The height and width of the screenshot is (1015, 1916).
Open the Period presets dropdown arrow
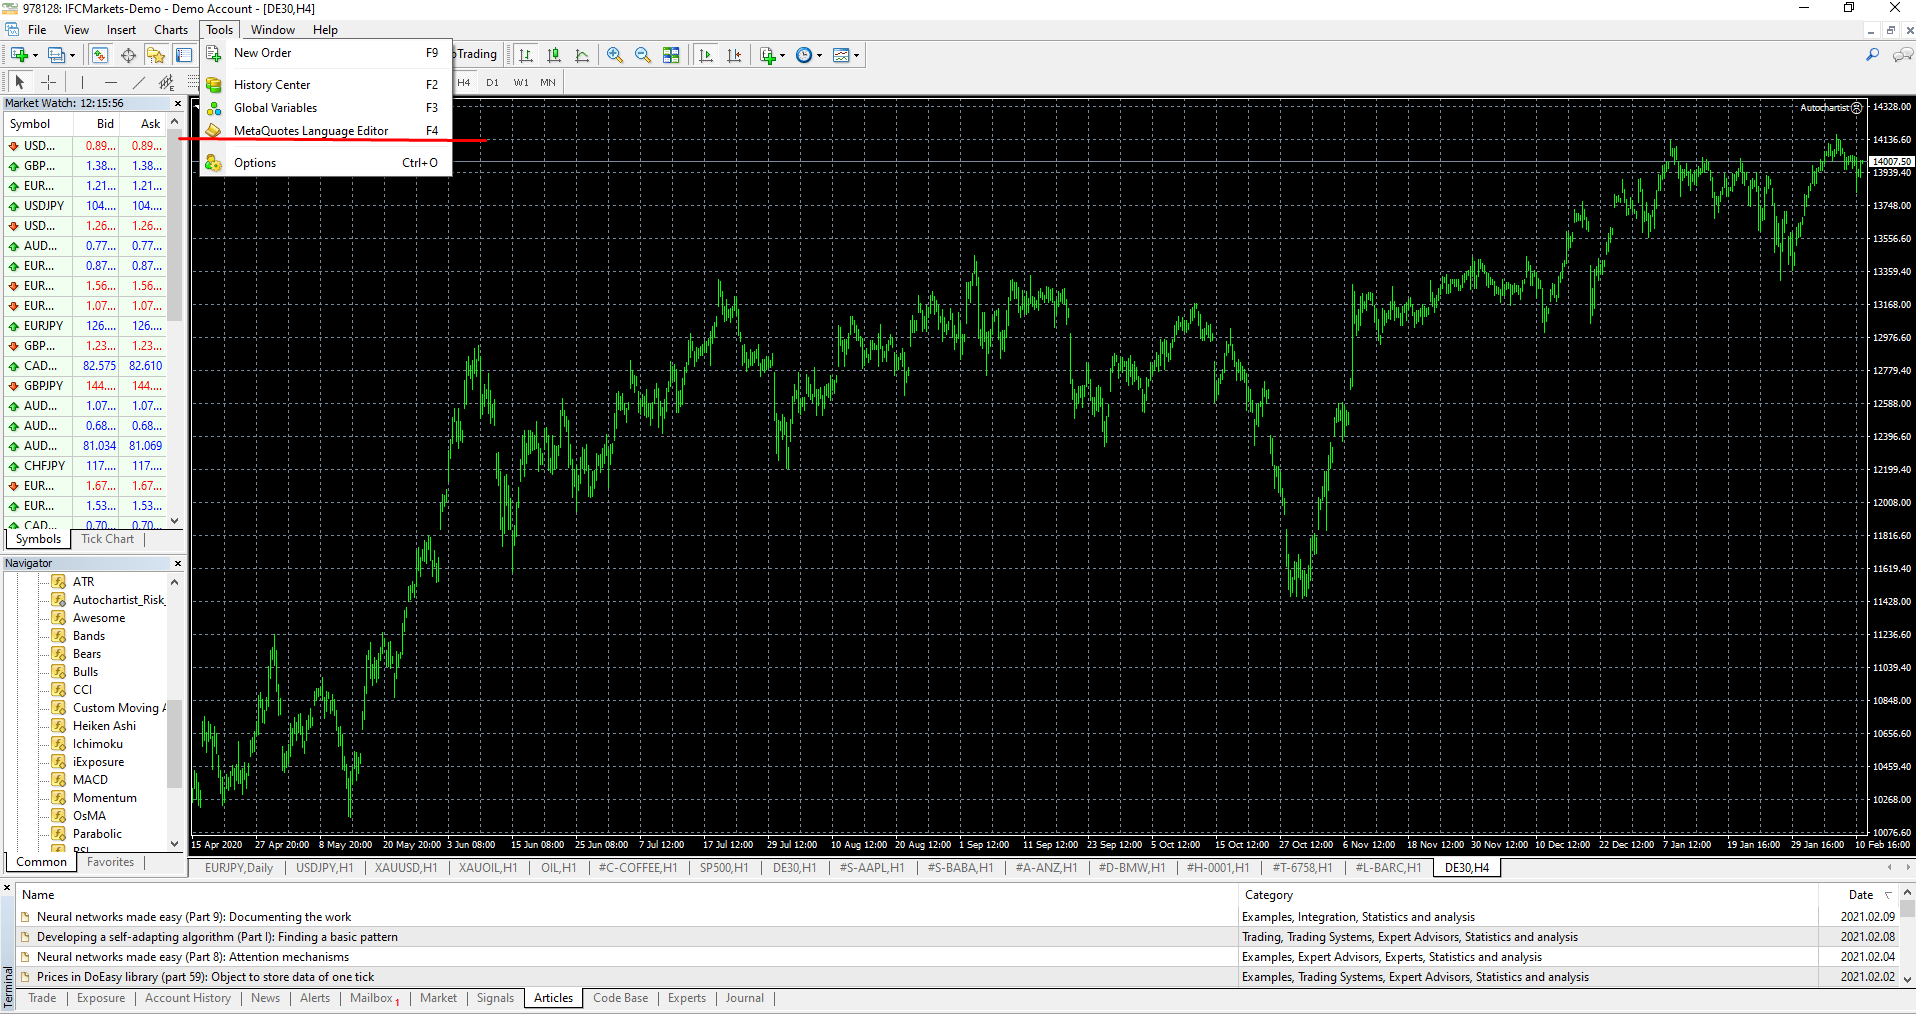pos(818,55)
